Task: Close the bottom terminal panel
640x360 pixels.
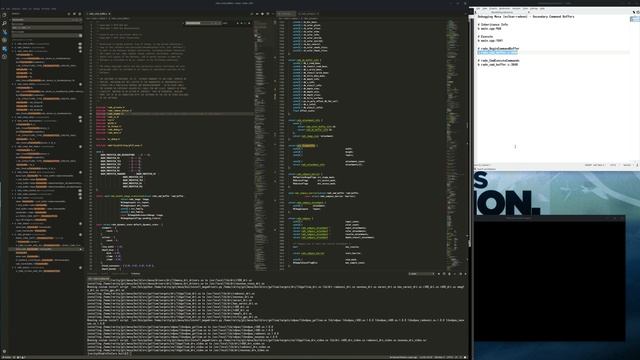Action: point(465,274)
